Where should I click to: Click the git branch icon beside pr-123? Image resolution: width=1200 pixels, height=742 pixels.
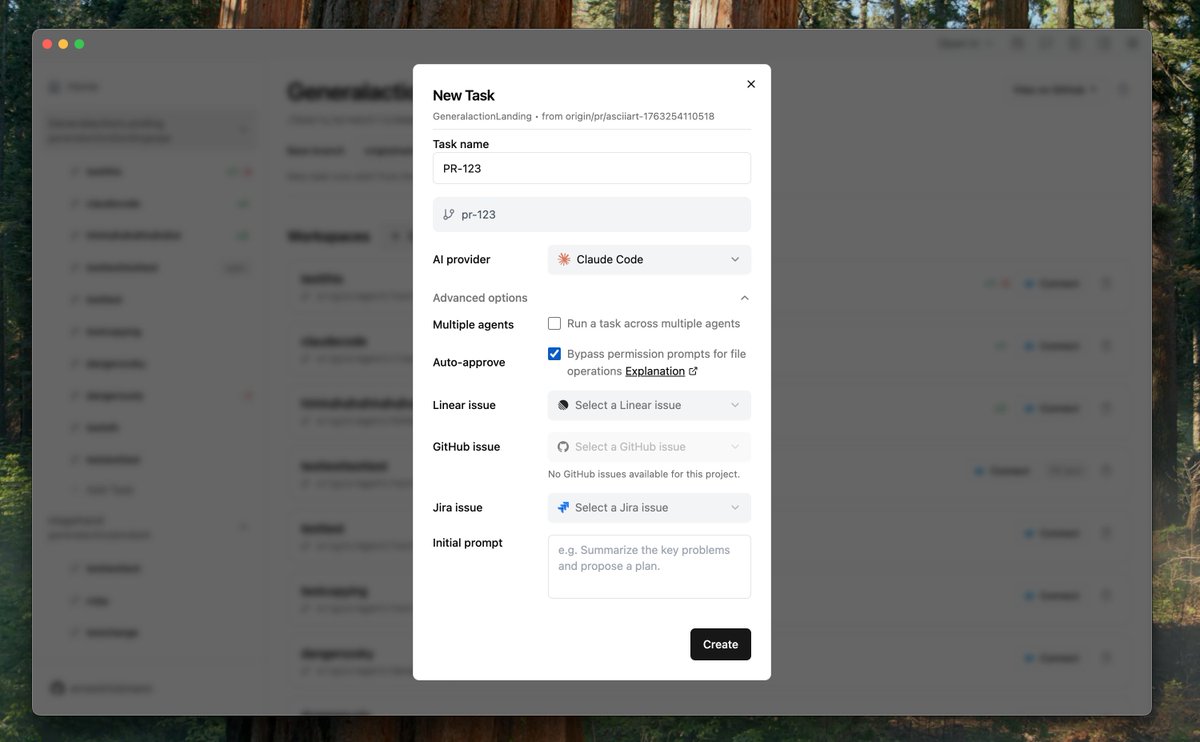coord(448,214)
